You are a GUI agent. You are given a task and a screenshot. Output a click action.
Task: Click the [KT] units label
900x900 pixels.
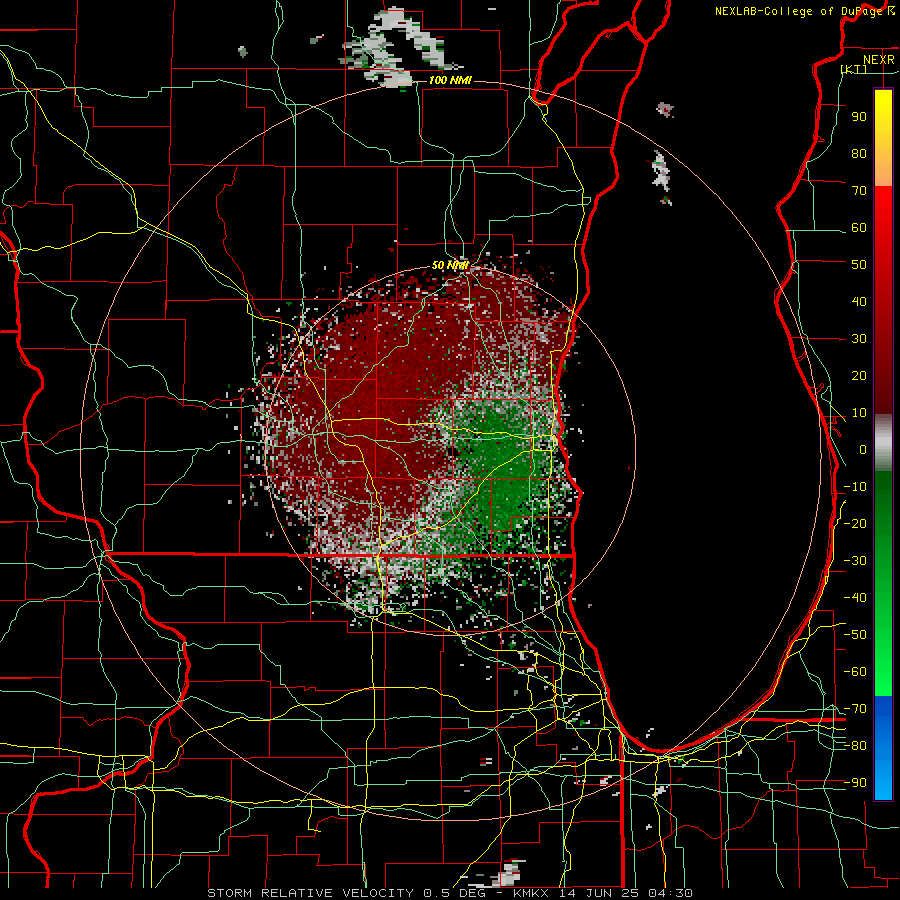pyautogui.click(x=853, y=69)
